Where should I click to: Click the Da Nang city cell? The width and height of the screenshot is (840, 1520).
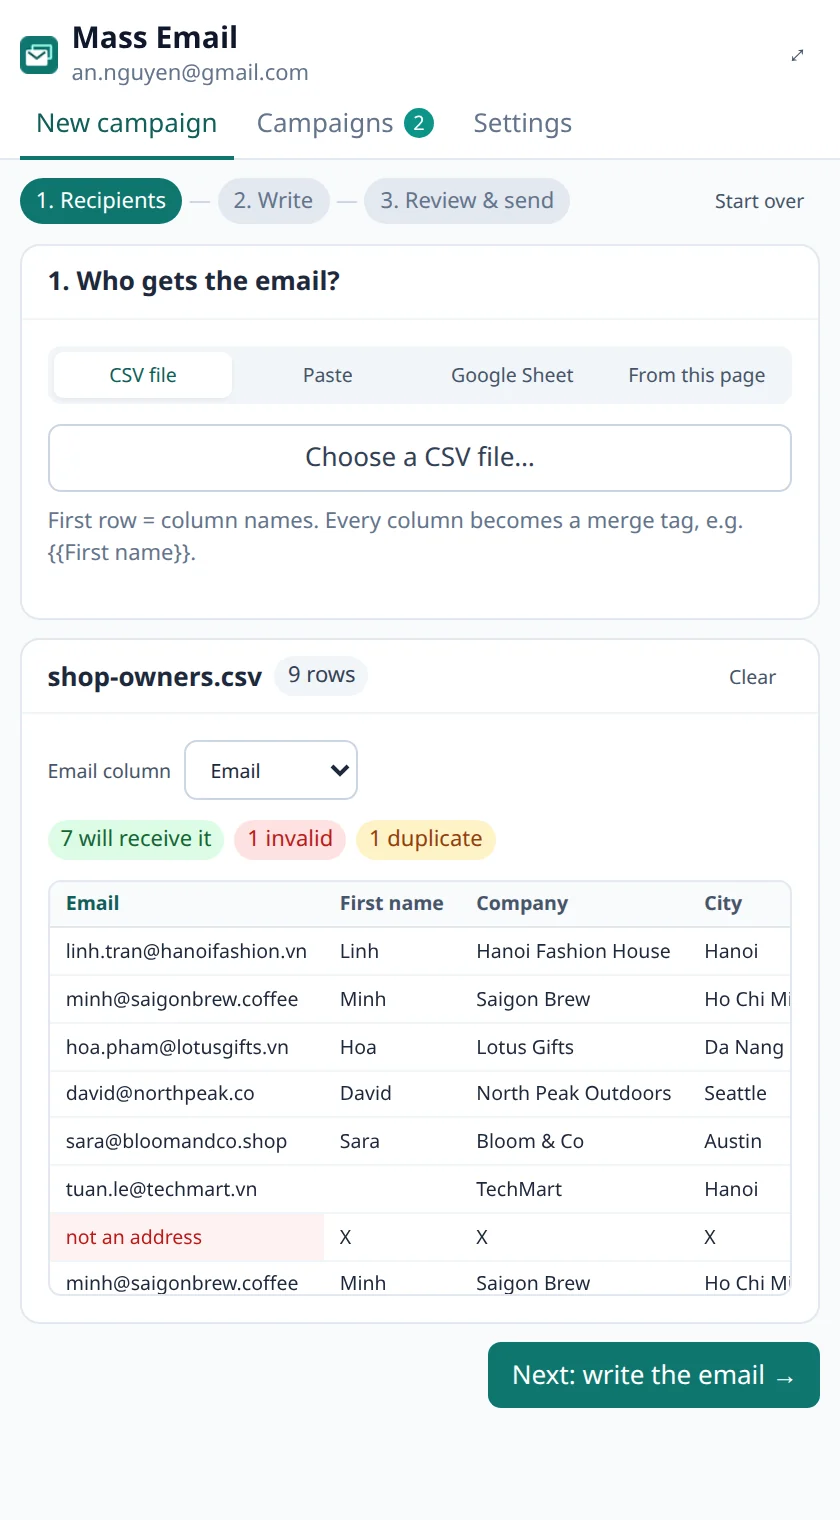click(739, 1047)
